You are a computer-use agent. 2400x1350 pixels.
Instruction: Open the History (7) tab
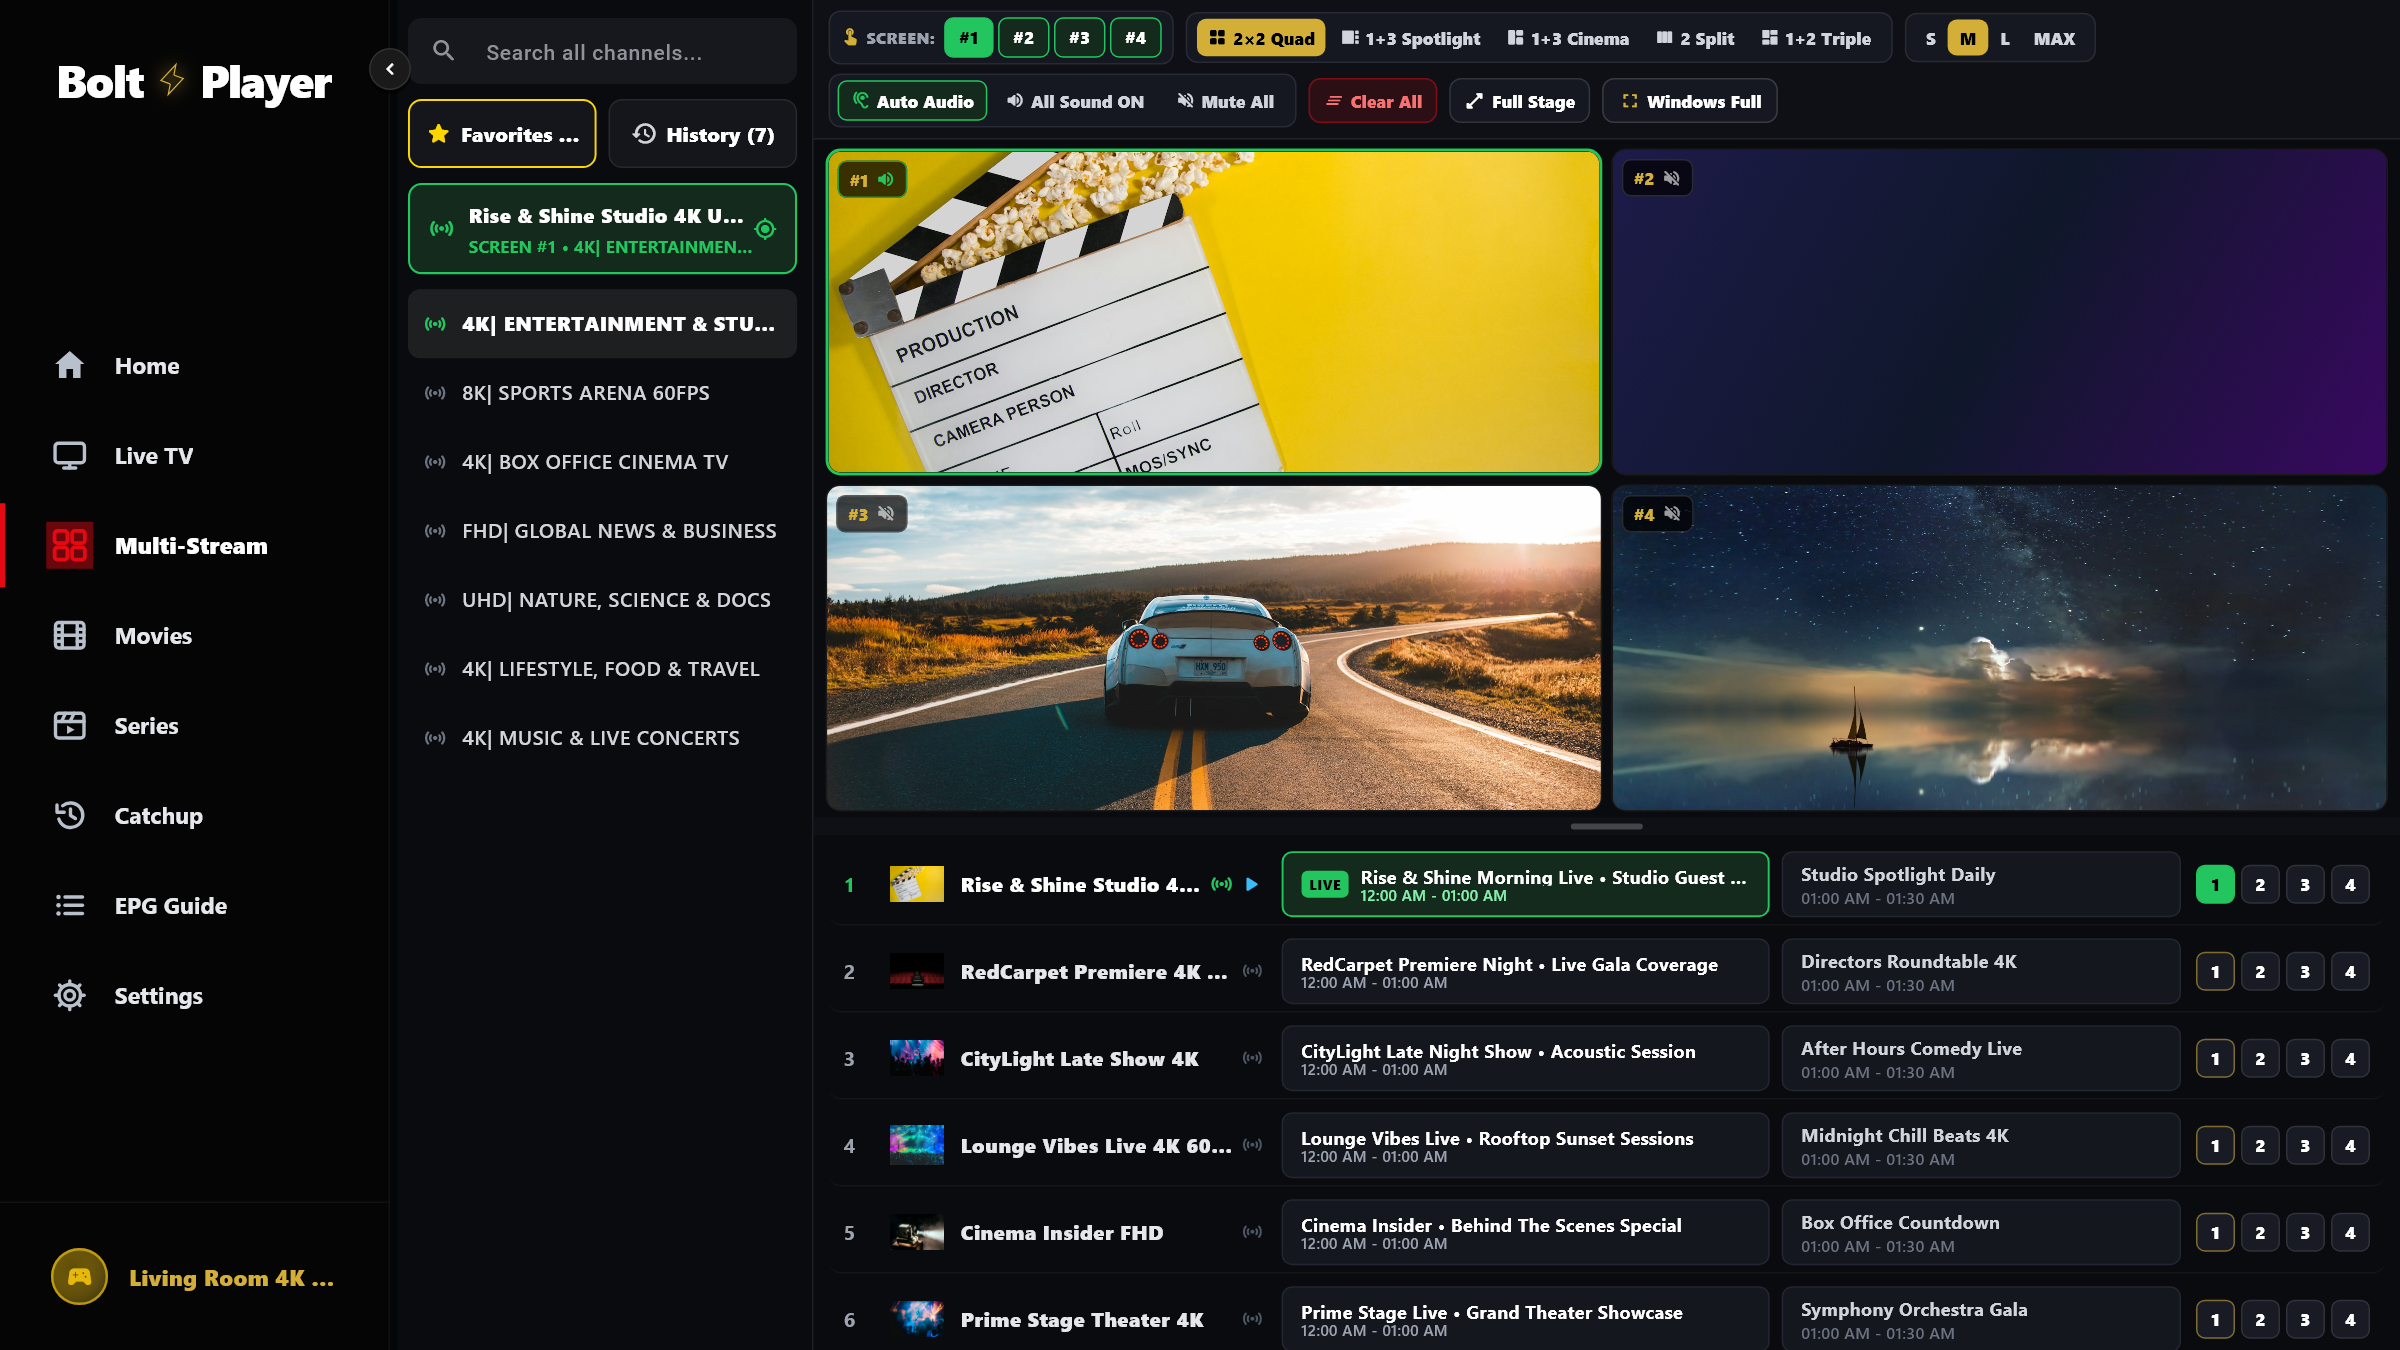click(x=702, y=134)
